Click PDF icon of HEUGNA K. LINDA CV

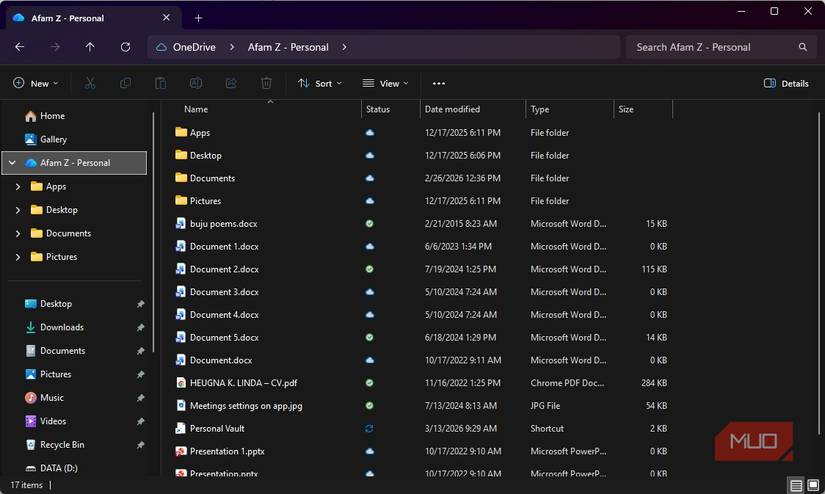(x=180, y=383)
